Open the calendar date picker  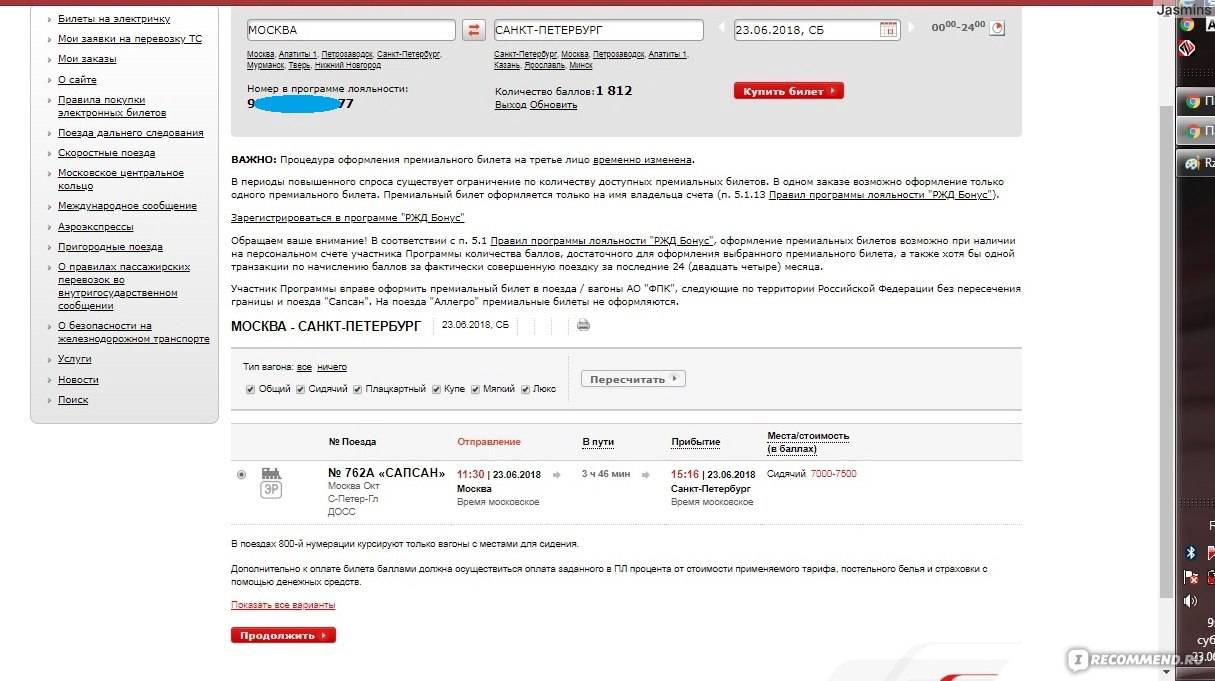click(888, 30)
